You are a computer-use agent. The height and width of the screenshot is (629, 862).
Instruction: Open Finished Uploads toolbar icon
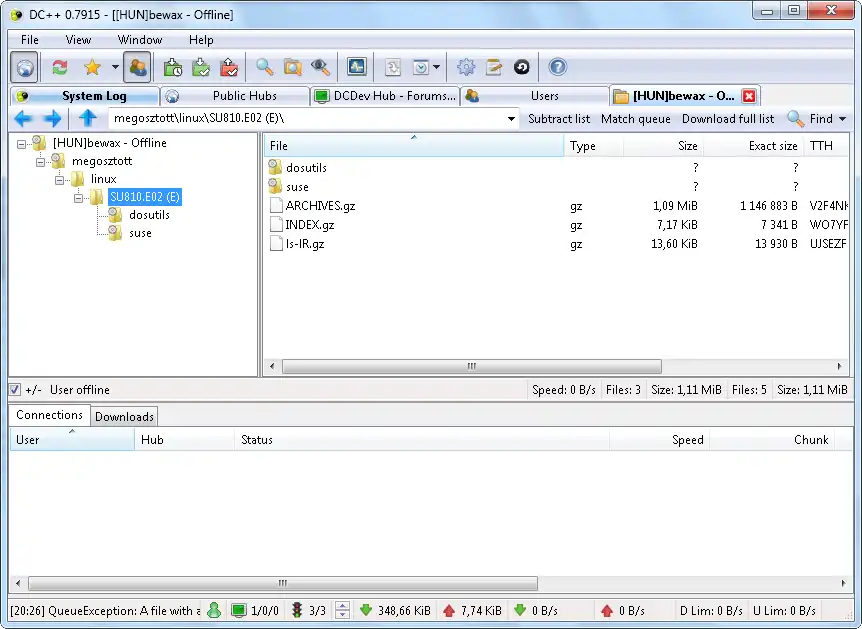[229, 67]
